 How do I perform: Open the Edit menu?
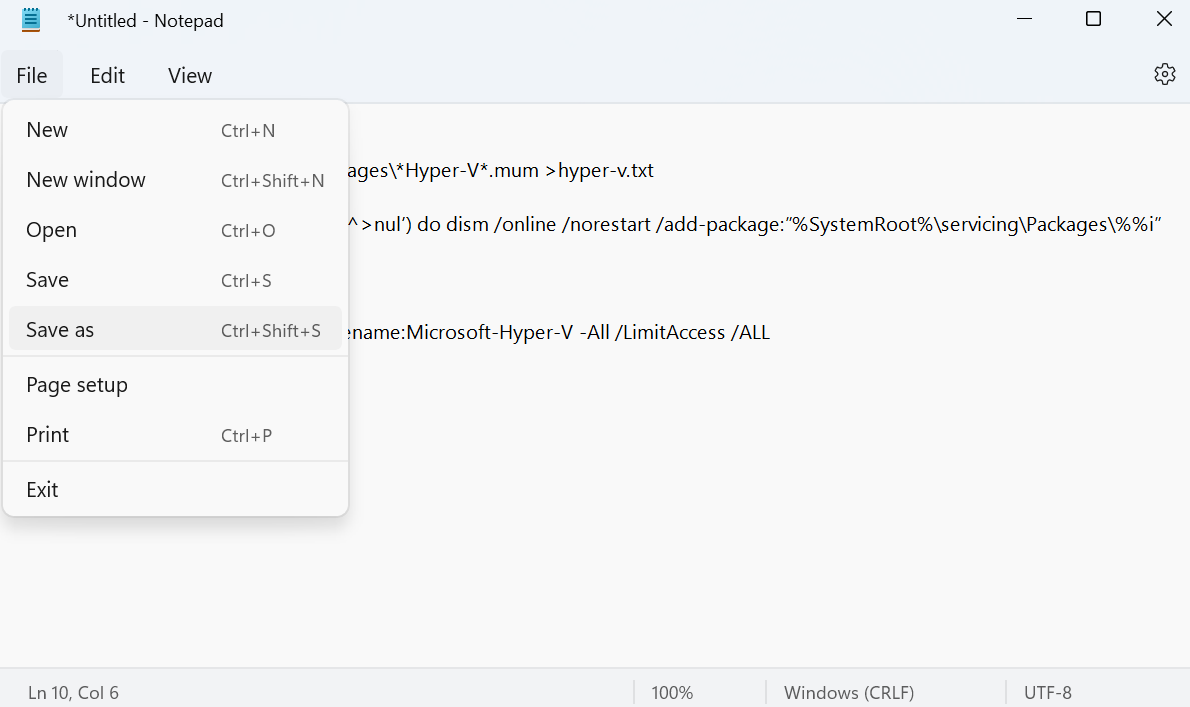click(x=107, y=76)
